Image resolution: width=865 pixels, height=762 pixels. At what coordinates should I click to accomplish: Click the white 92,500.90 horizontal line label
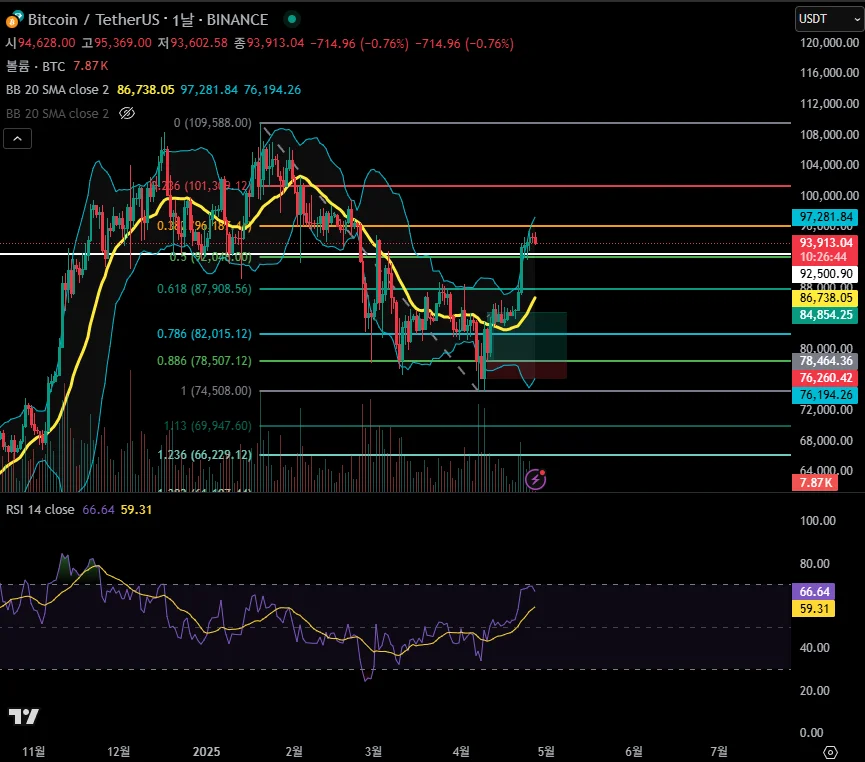(825, 274)
